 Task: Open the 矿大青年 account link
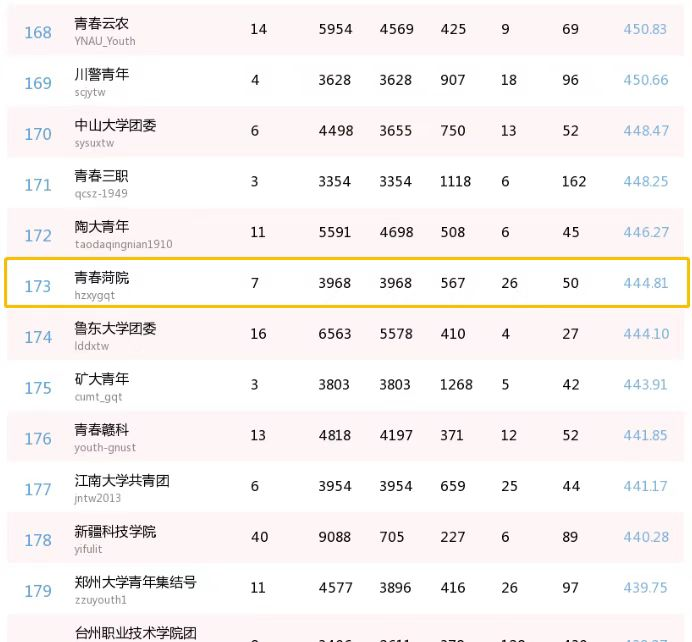point(102,379)
